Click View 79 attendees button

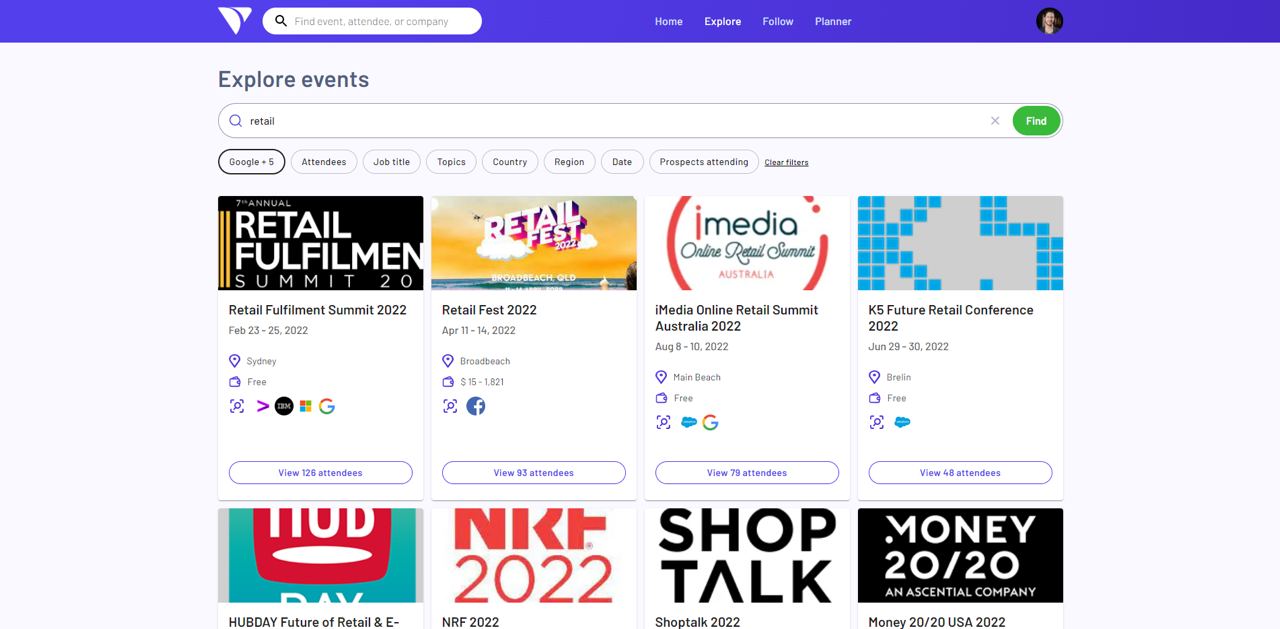tap(747, 473)
